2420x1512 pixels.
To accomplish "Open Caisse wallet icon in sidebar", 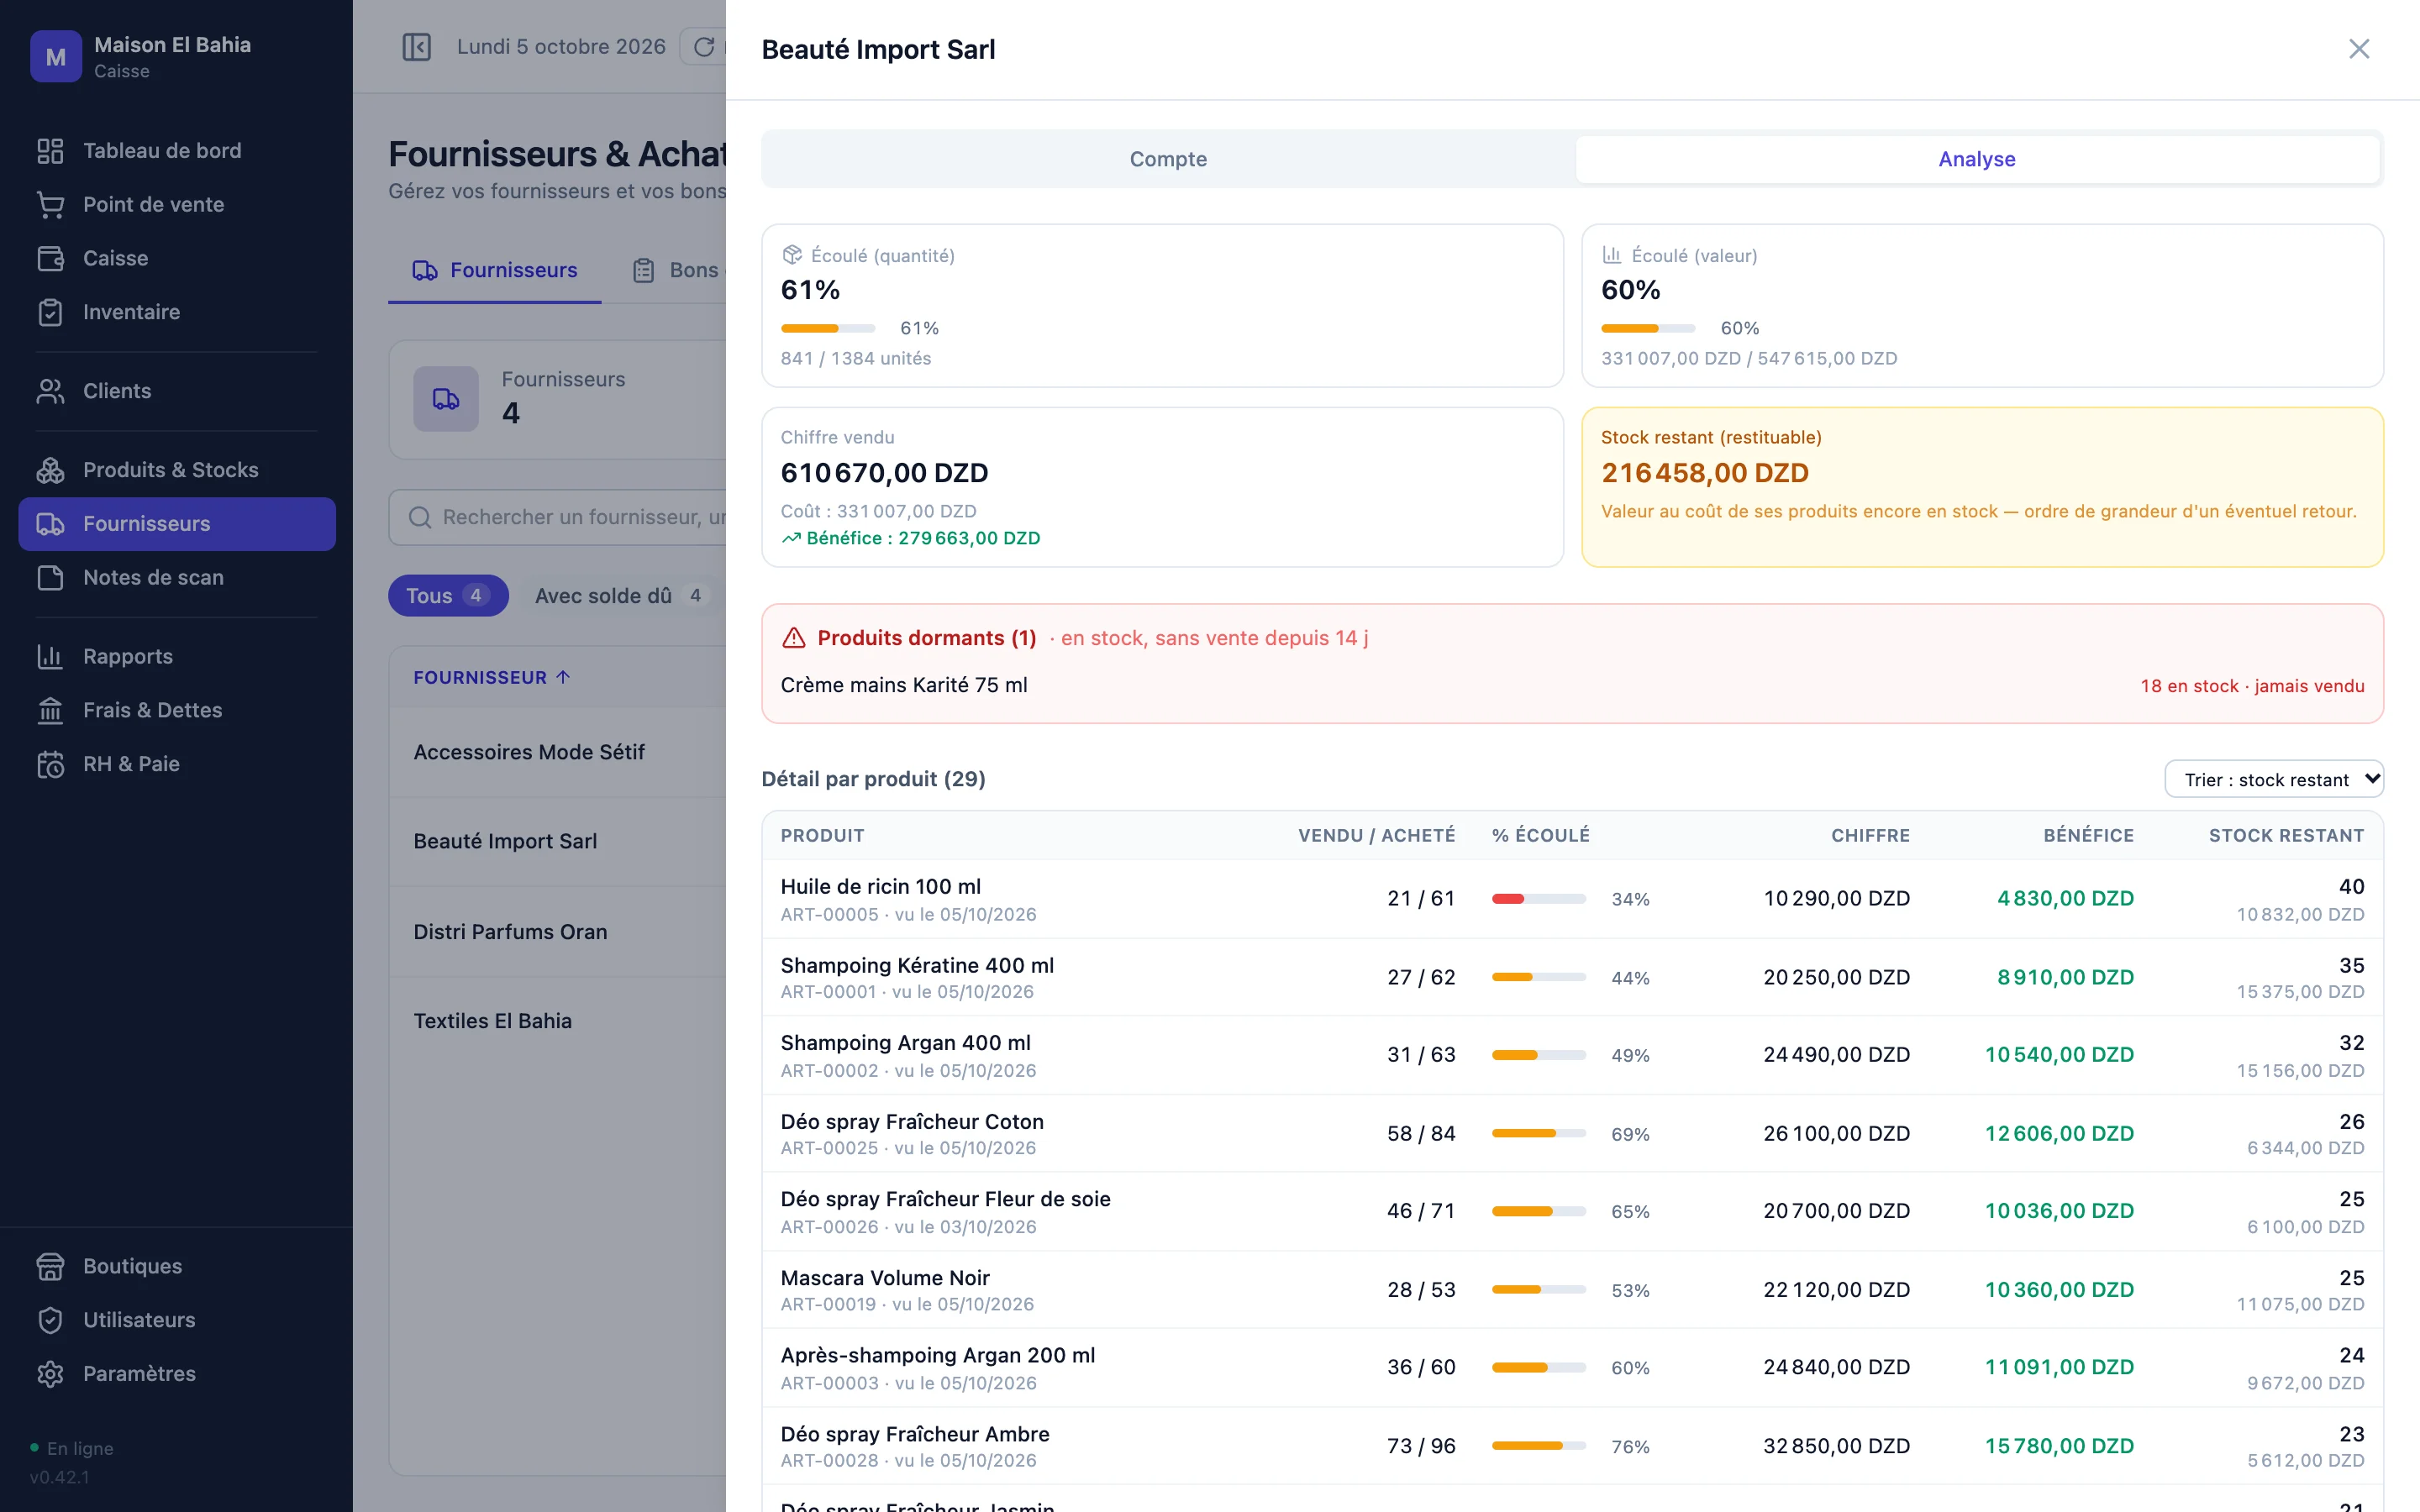I will point(50,259).
